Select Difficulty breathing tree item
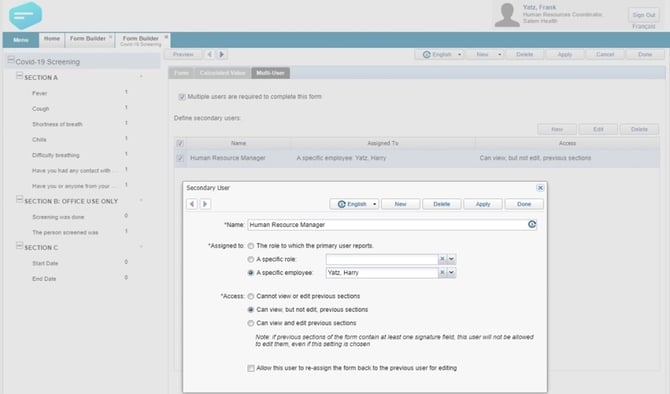Screen dimensions: 670x394 pyautogui.click(x=56, y=155)
